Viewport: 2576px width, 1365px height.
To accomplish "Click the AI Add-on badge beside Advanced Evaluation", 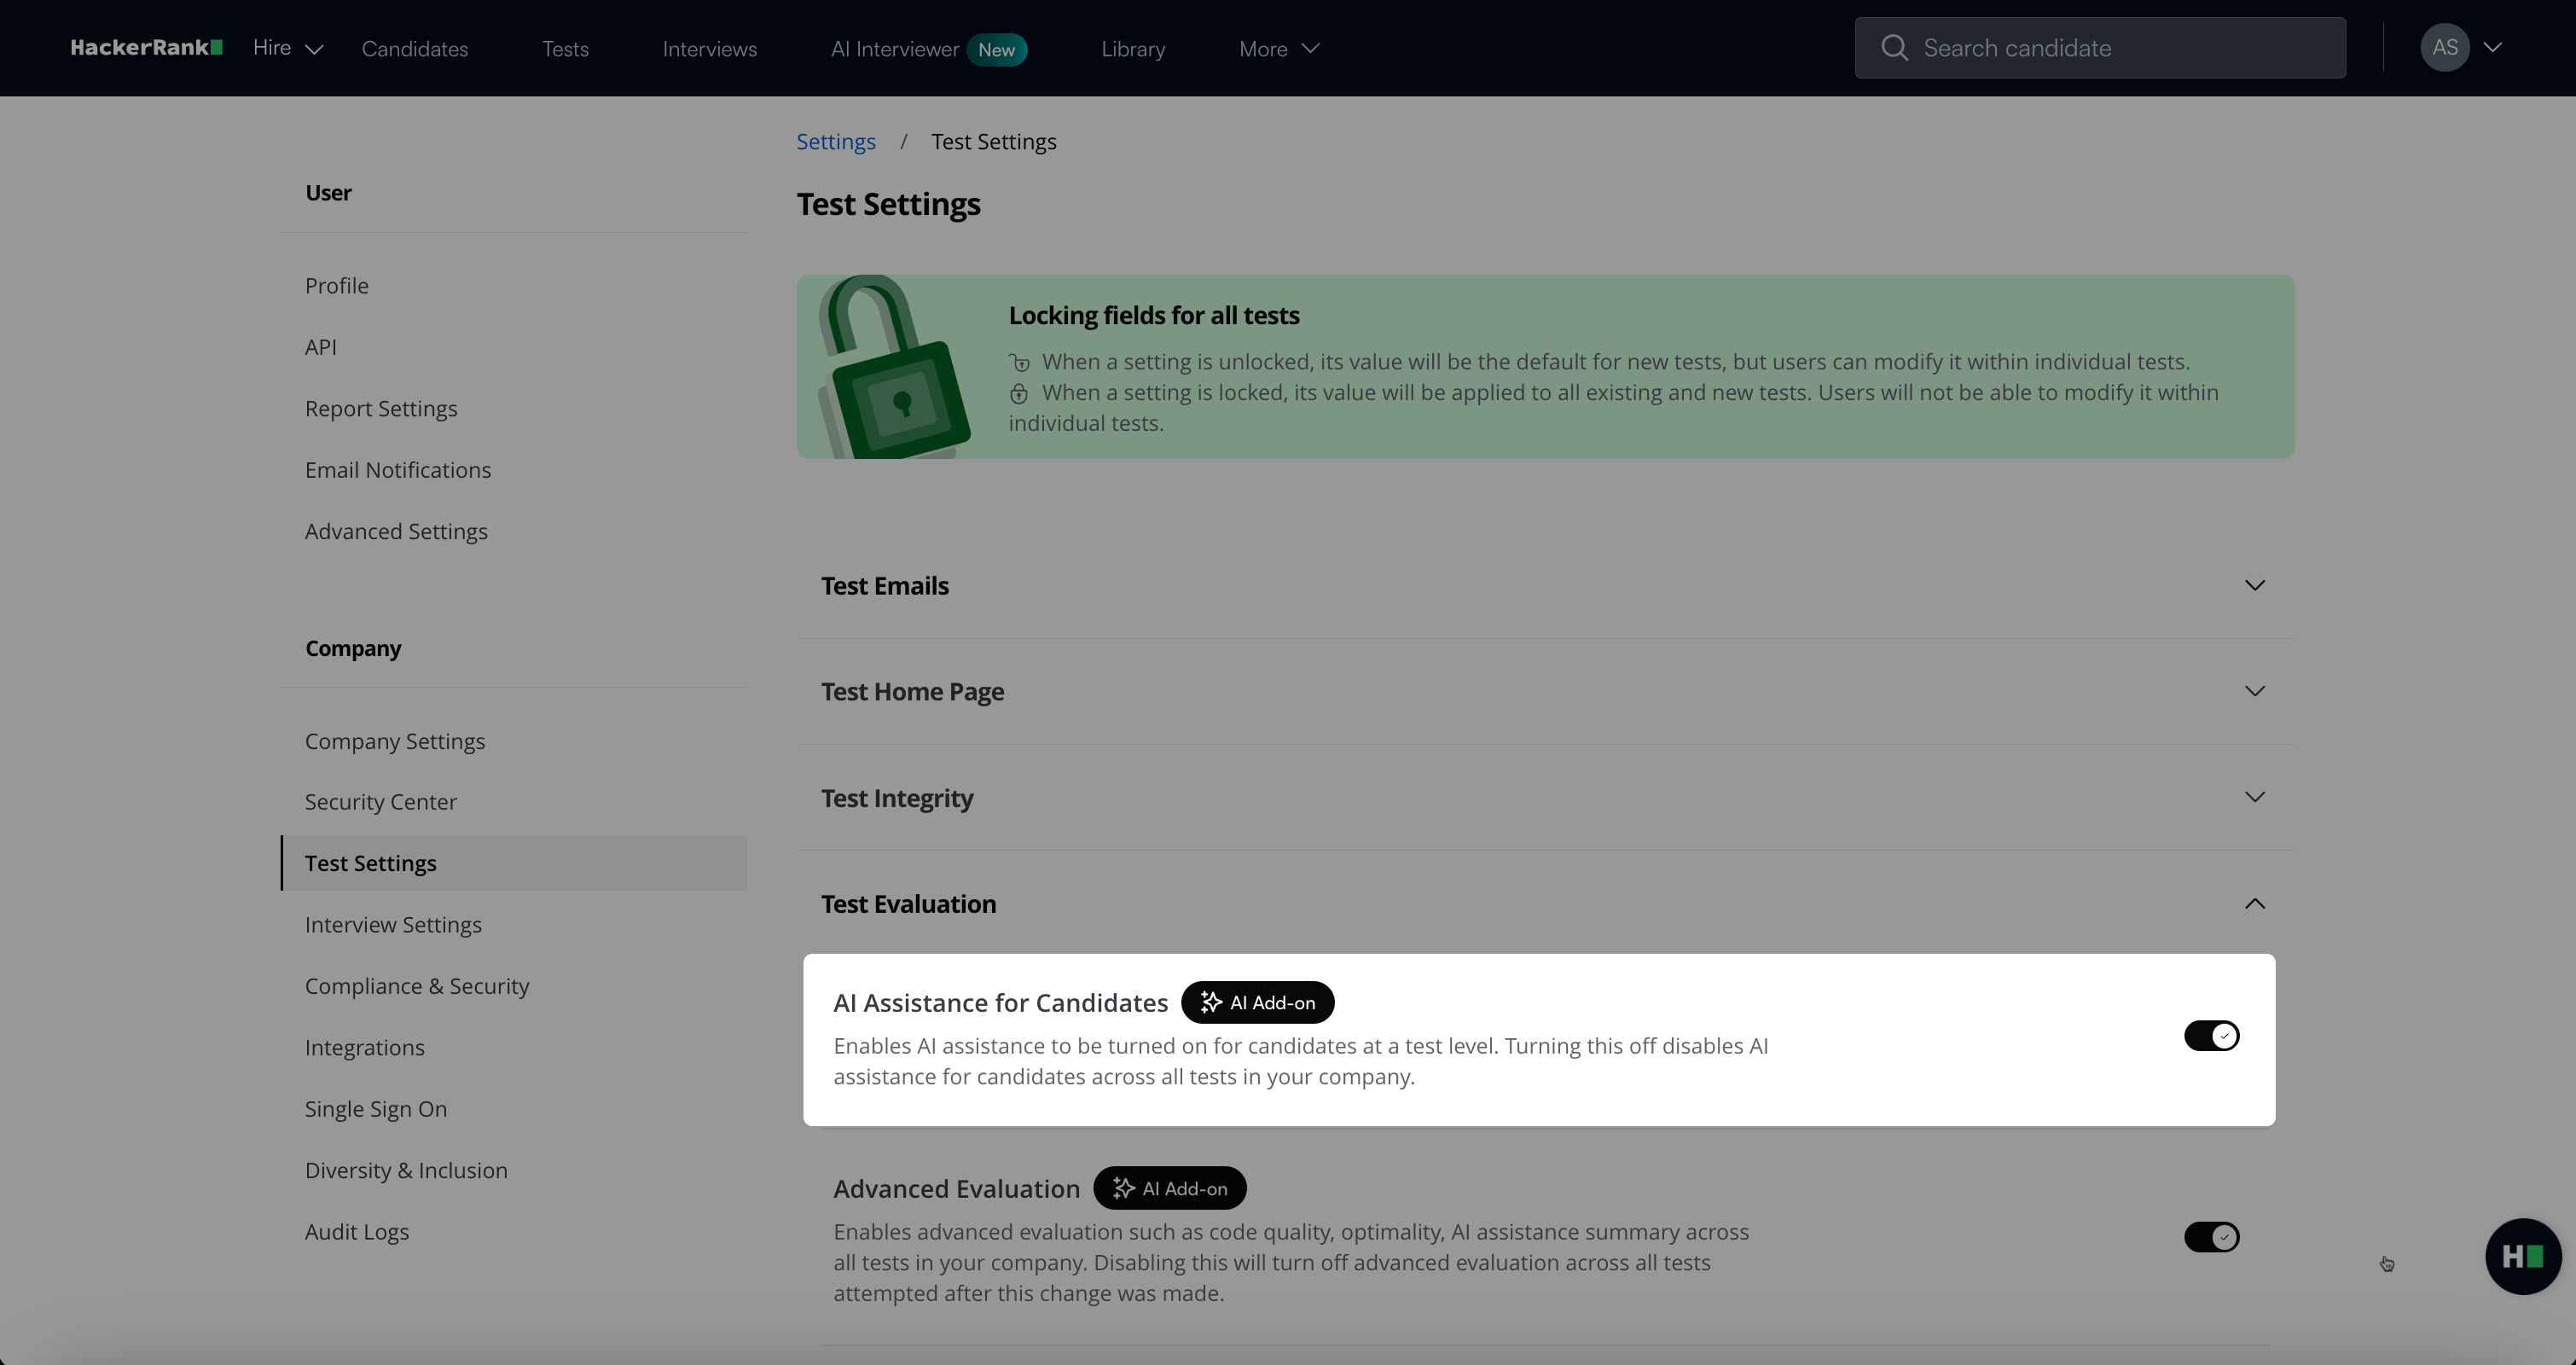I will 1169,1188.
